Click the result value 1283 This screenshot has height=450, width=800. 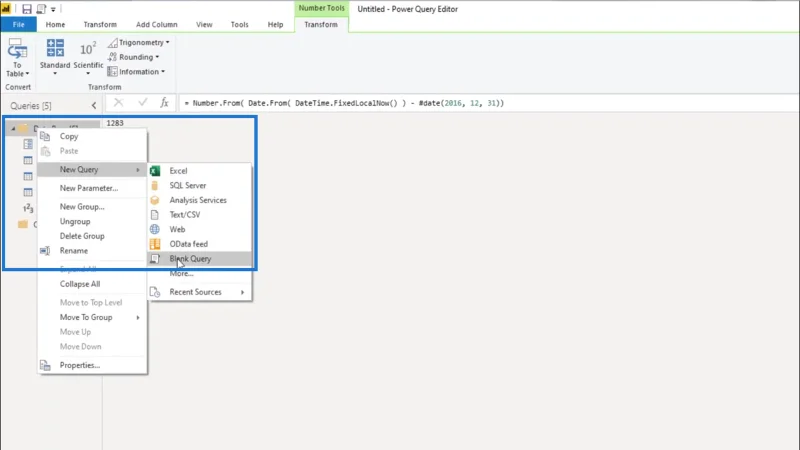point(115,123)
